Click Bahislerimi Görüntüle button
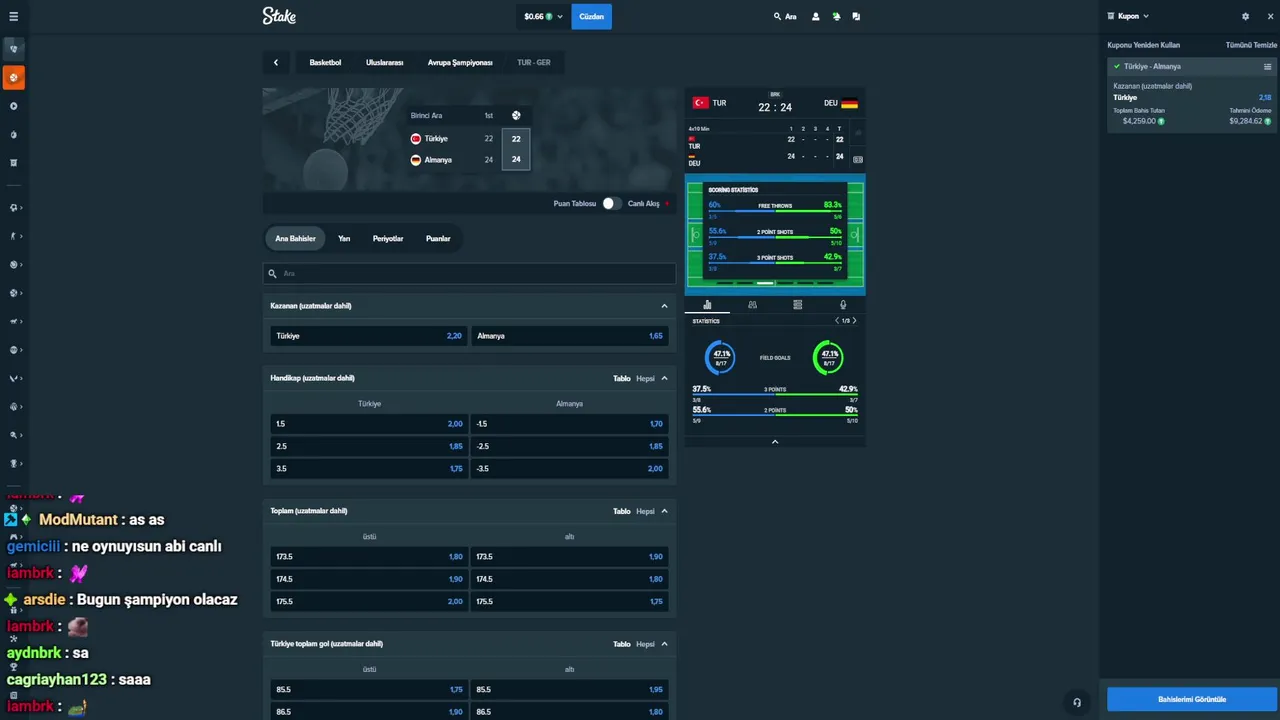The width and height of the screenshot is (1280, 720). point(1192,699)
